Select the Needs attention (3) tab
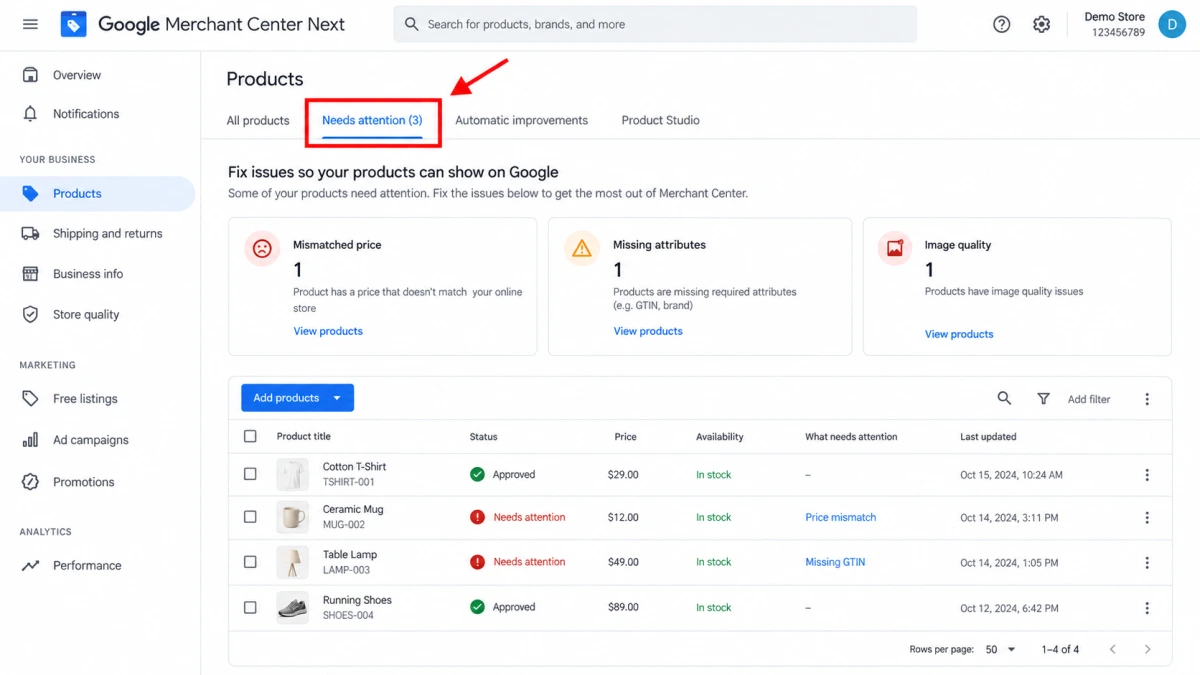The width and height of the screenshot is (1200, 675). pyautogui.click(x=372, y=120)
